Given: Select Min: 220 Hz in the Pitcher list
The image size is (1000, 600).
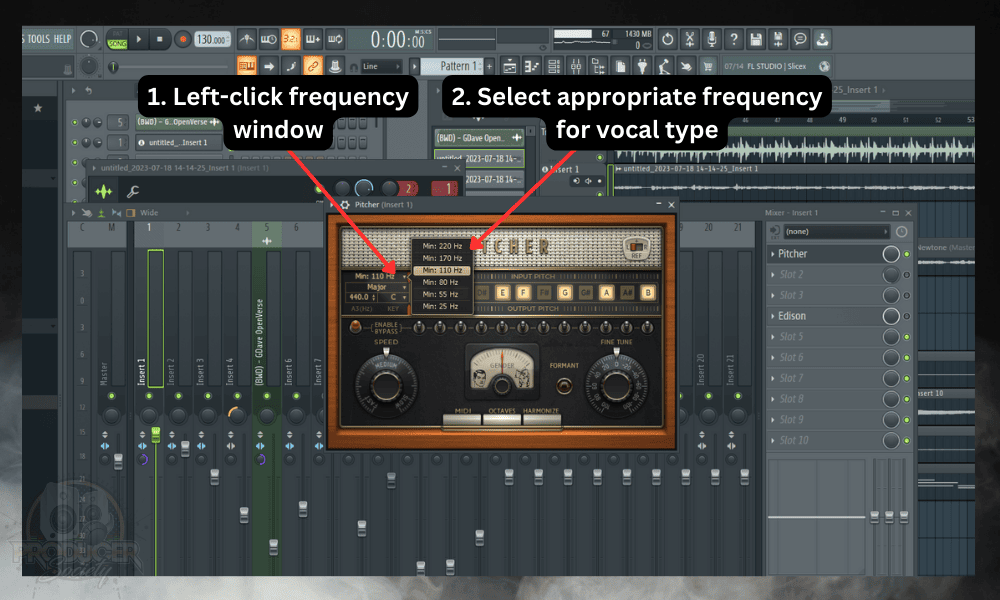Looking at the screenshot, I should (442, 246).
